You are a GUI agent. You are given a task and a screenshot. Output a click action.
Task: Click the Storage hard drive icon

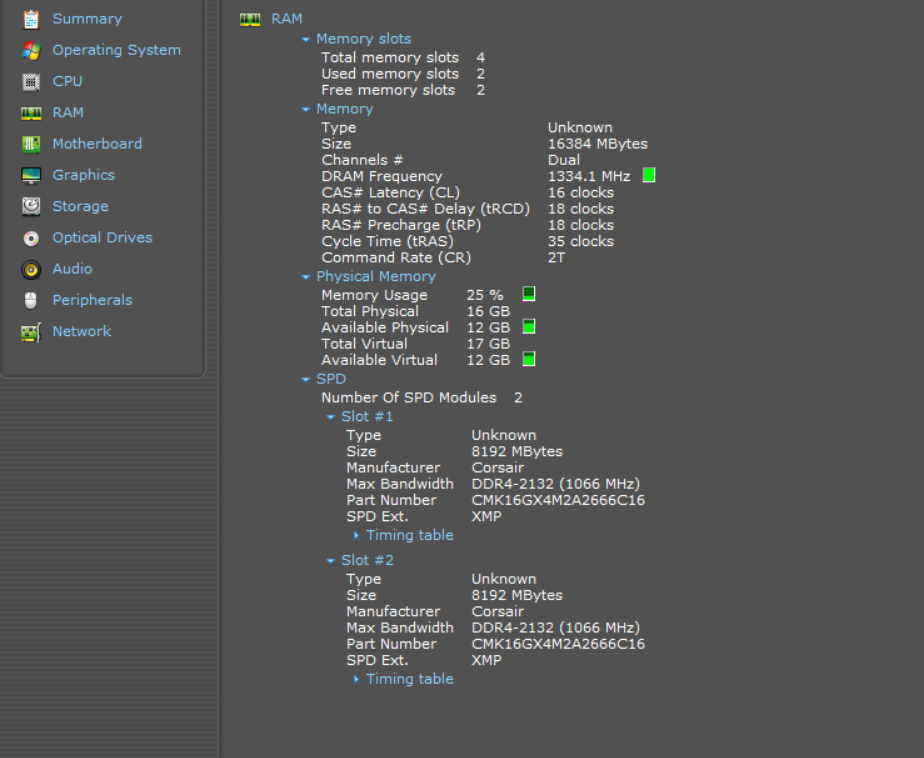click(x=31, y=206)
